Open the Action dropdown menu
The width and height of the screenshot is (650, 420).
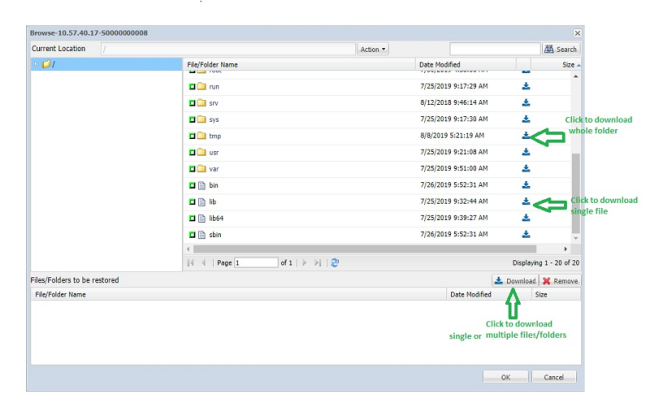coord(373,49)
